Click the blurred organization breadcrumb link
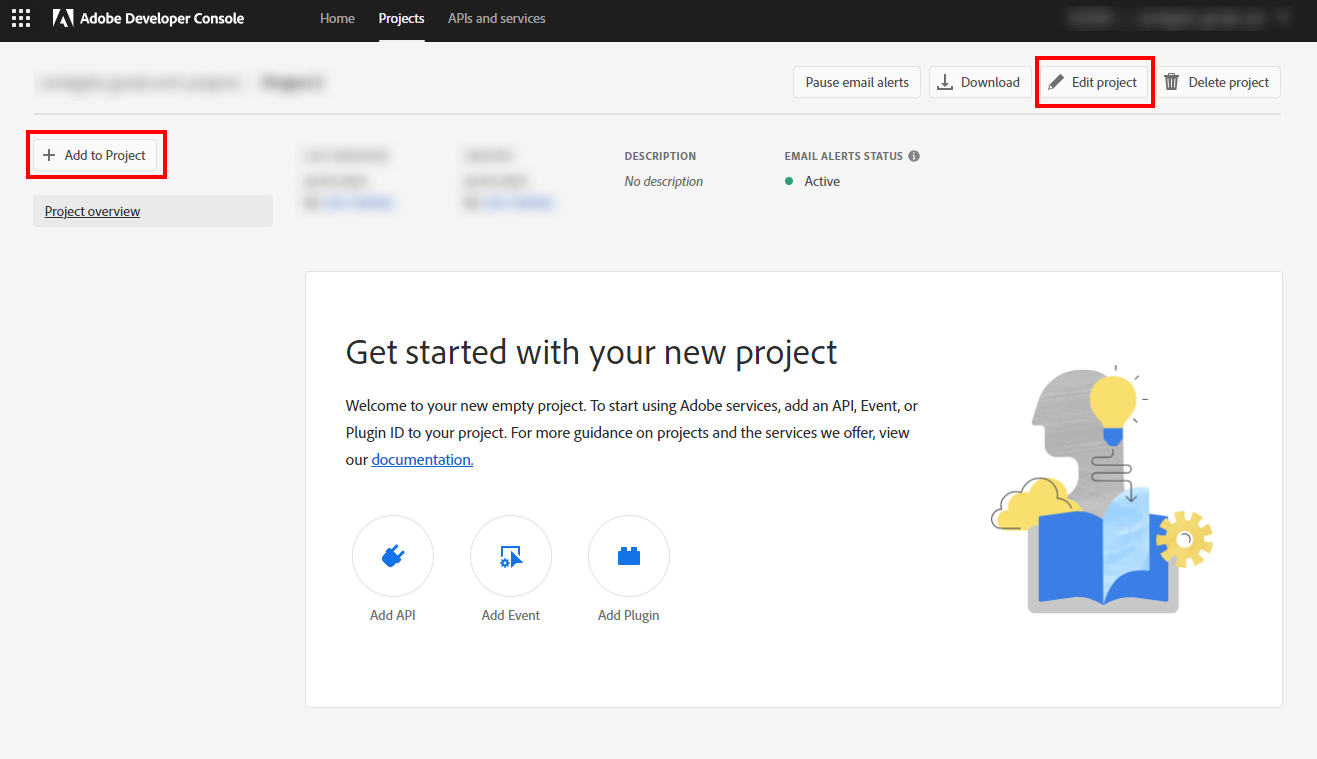 pos(139,83)
